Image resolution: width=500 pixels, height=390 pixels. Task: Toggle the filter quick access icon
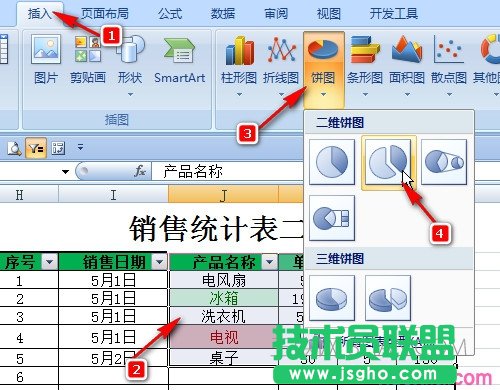point(36,148)
